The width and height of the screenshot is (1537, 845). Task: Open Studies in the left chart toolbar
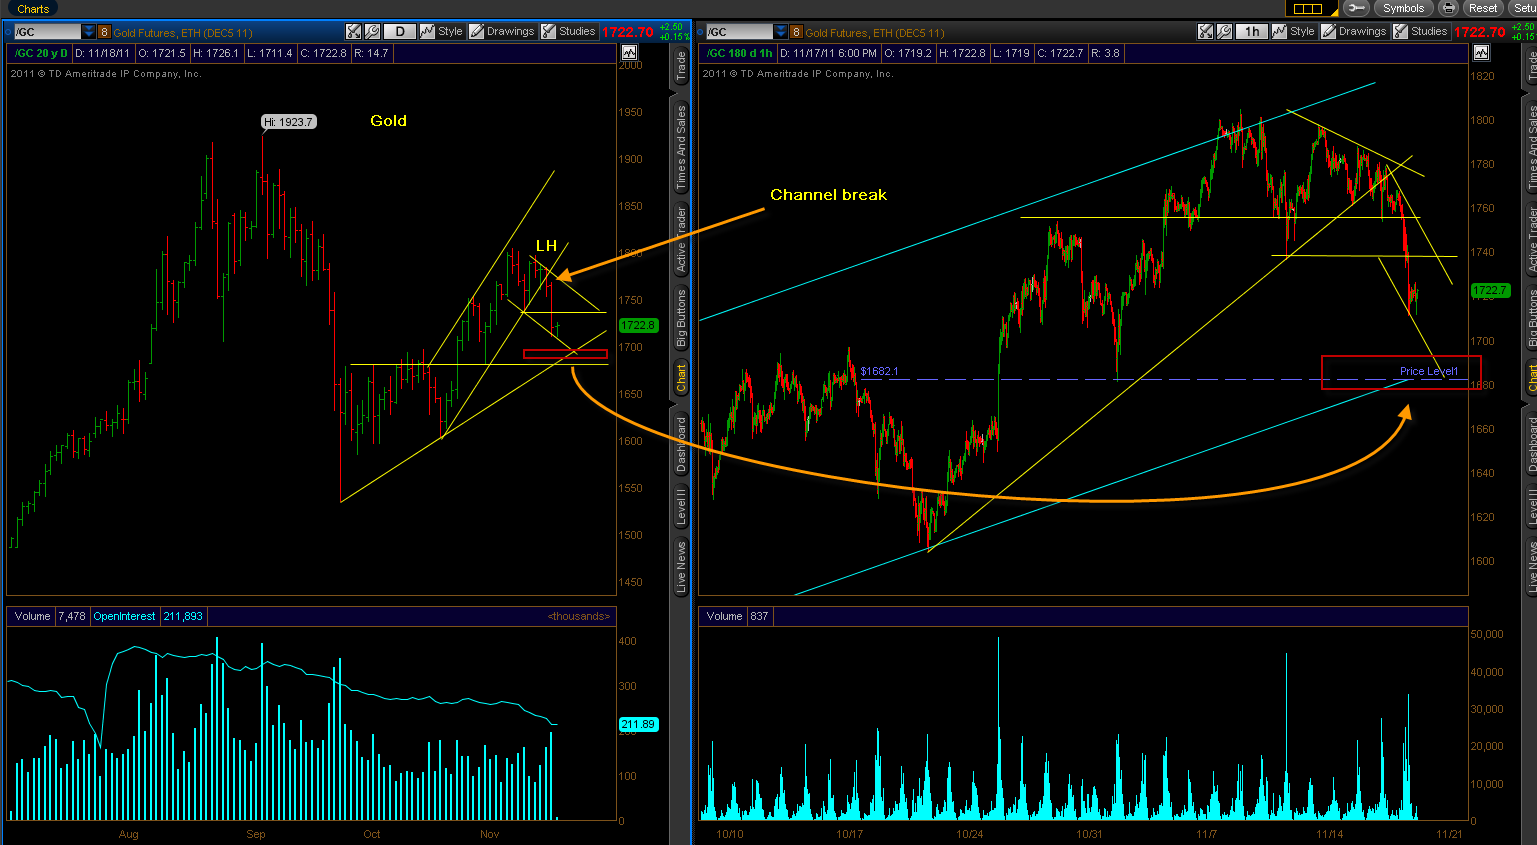point(569,32)
